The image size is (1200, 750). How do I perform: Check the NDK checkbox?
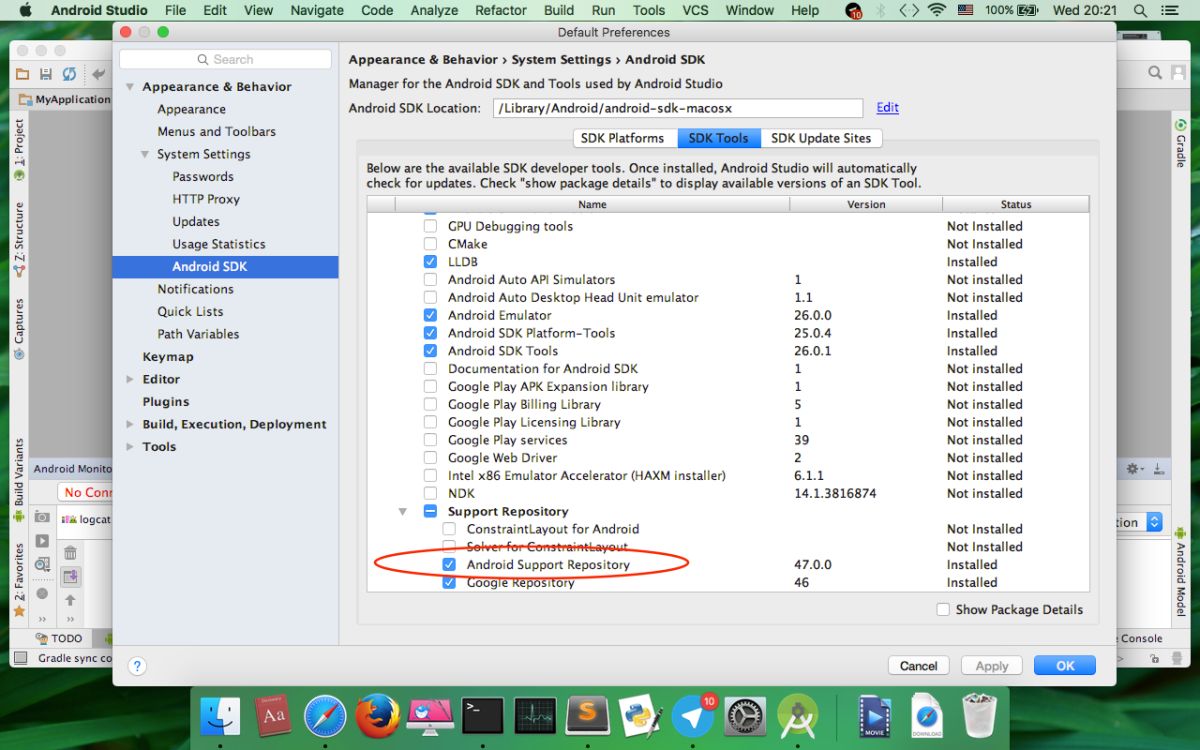coord(430,493)
